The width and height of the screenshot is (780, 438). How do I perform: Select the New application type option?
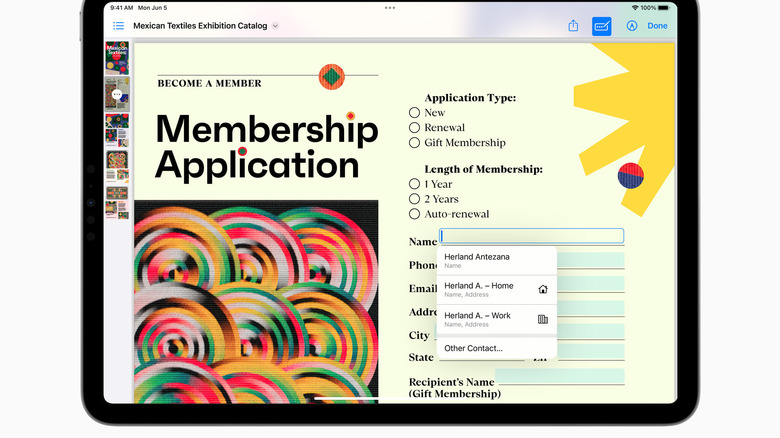(414, 113)
